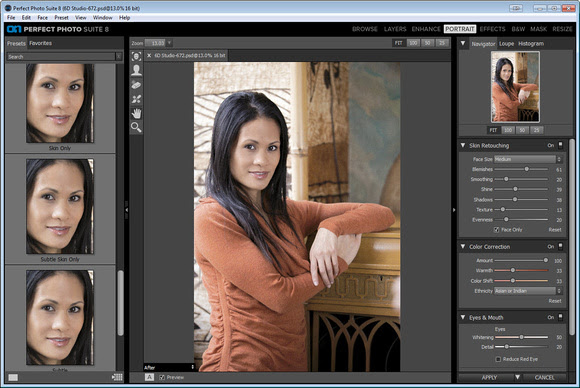Go to the Effects module
The width and height of the screenshot is (580, 388).
(x=492, y=29)
